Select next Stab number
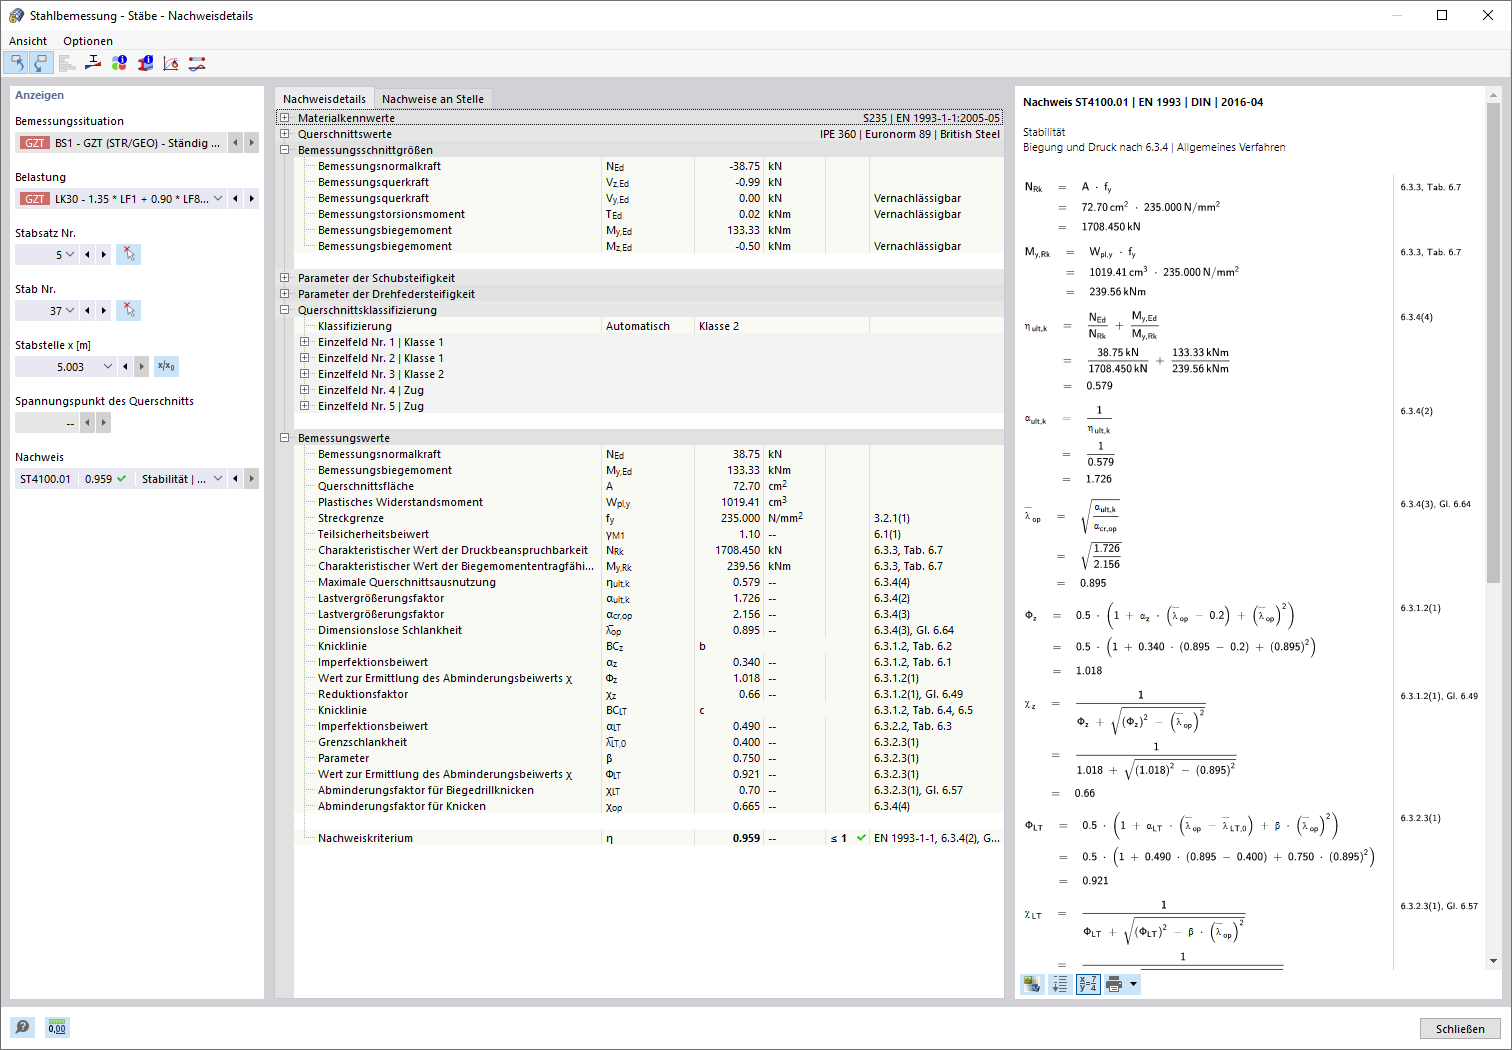1512x1050 pixels. [x=103, y=310]
